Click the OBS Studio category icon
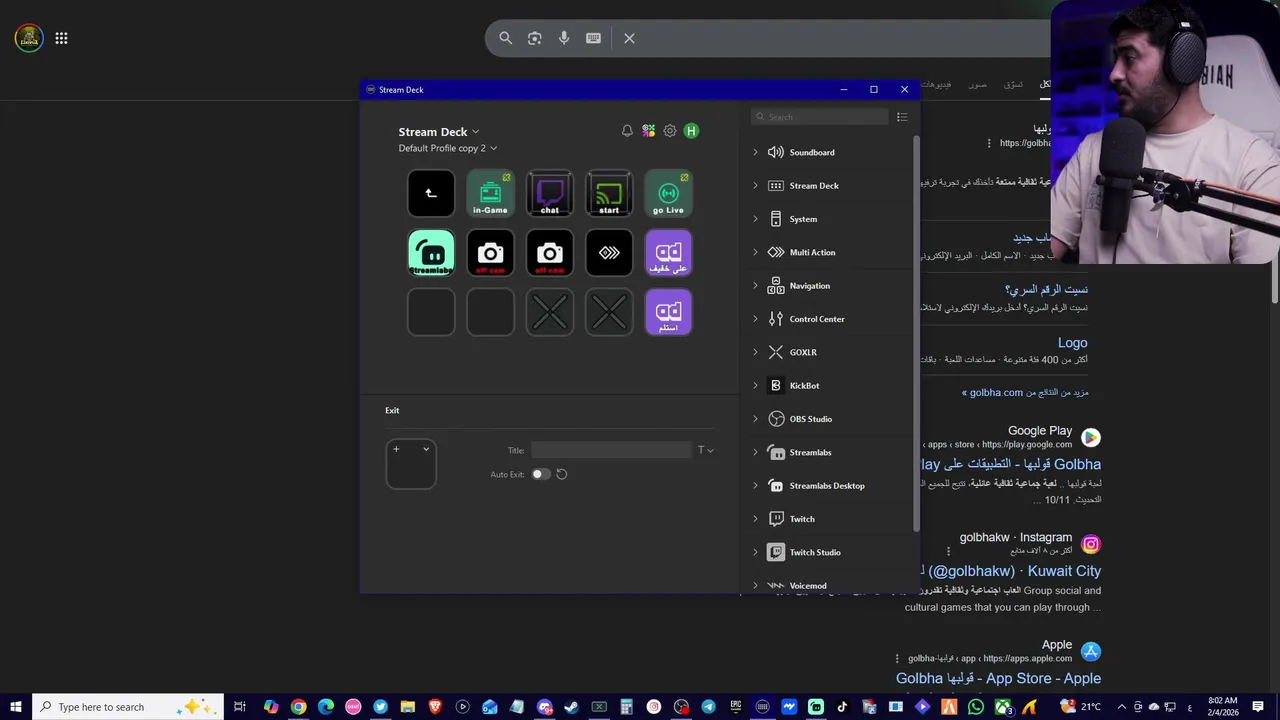Screen dimensions: 1280x720 click(775, 419)
